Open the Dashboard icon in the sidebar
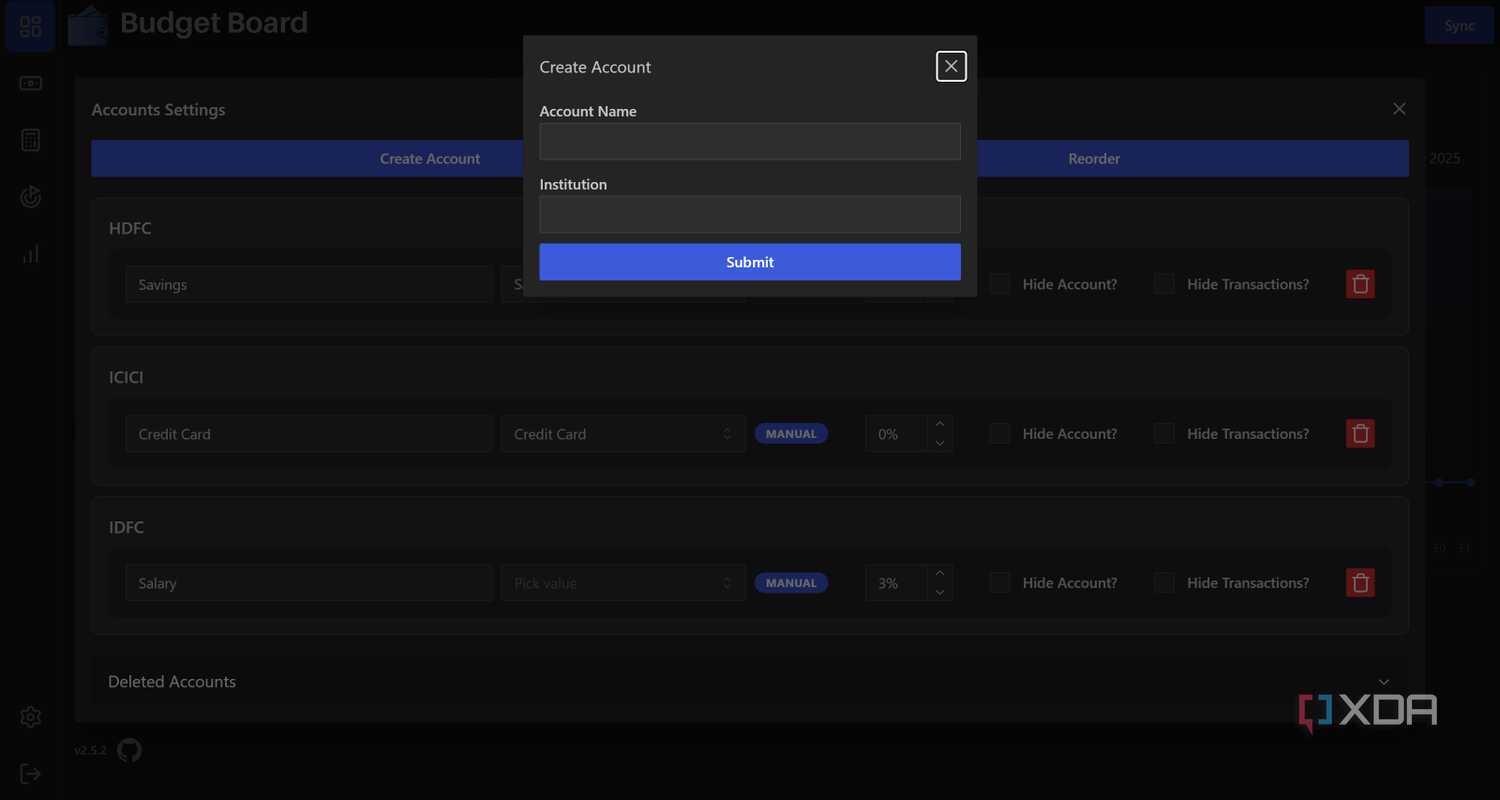Screen dimensions: 1500x800 30,27
